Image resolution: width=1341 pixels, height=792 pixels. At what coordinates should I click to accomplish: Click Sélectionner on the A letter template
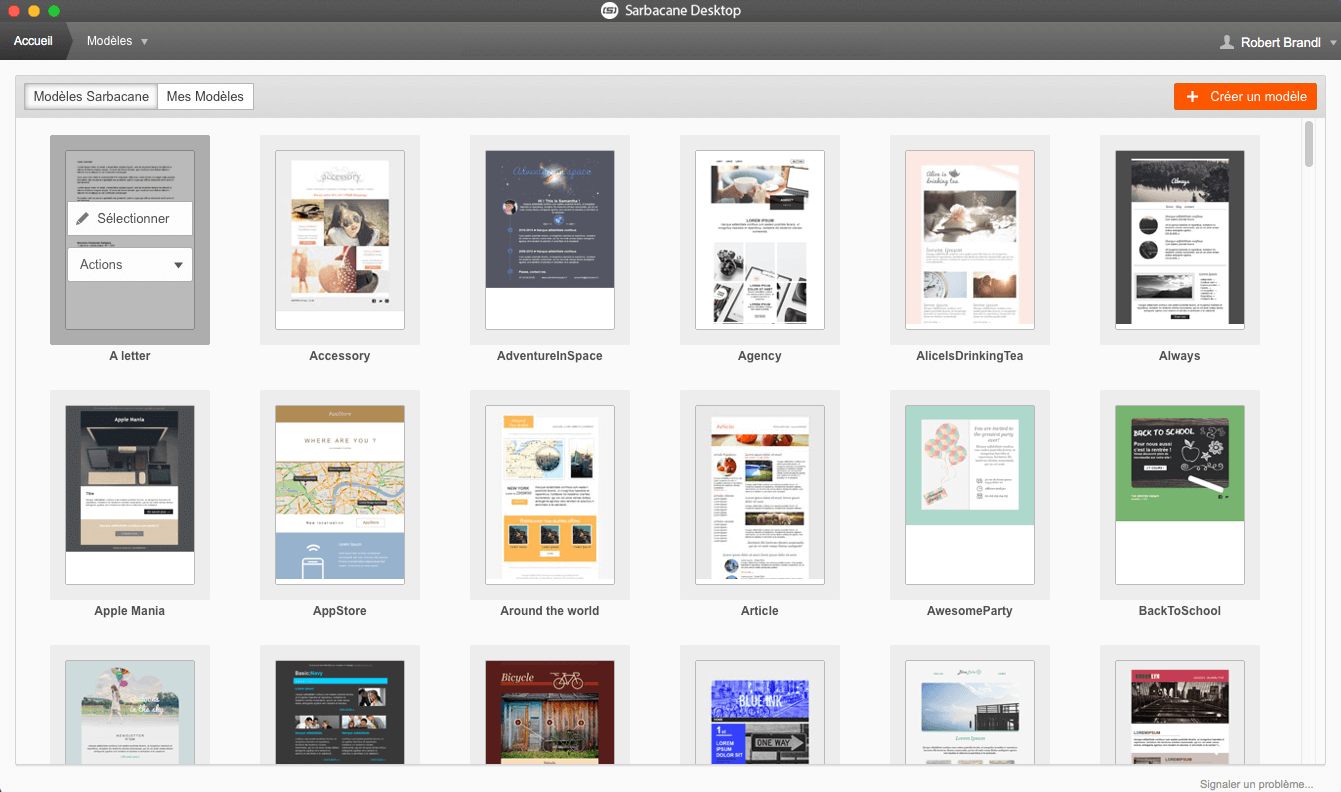[130, 219]
